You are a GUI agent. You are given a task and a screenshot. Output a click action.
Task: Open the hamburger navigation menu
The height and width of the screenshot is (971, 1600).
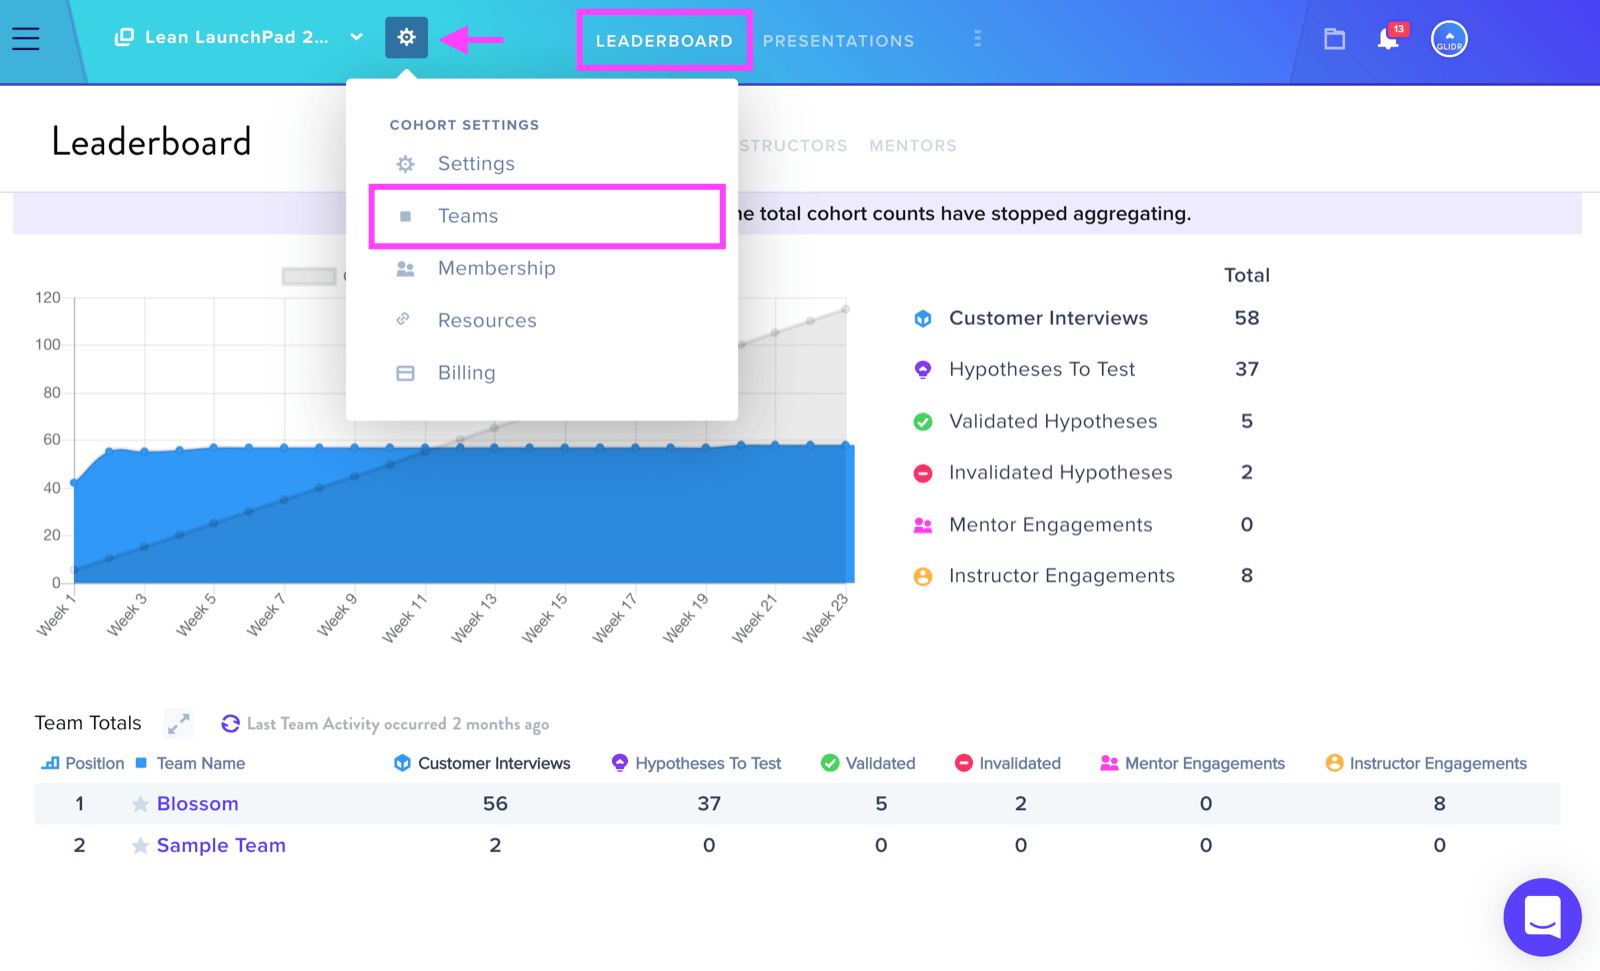click(26, 38)
